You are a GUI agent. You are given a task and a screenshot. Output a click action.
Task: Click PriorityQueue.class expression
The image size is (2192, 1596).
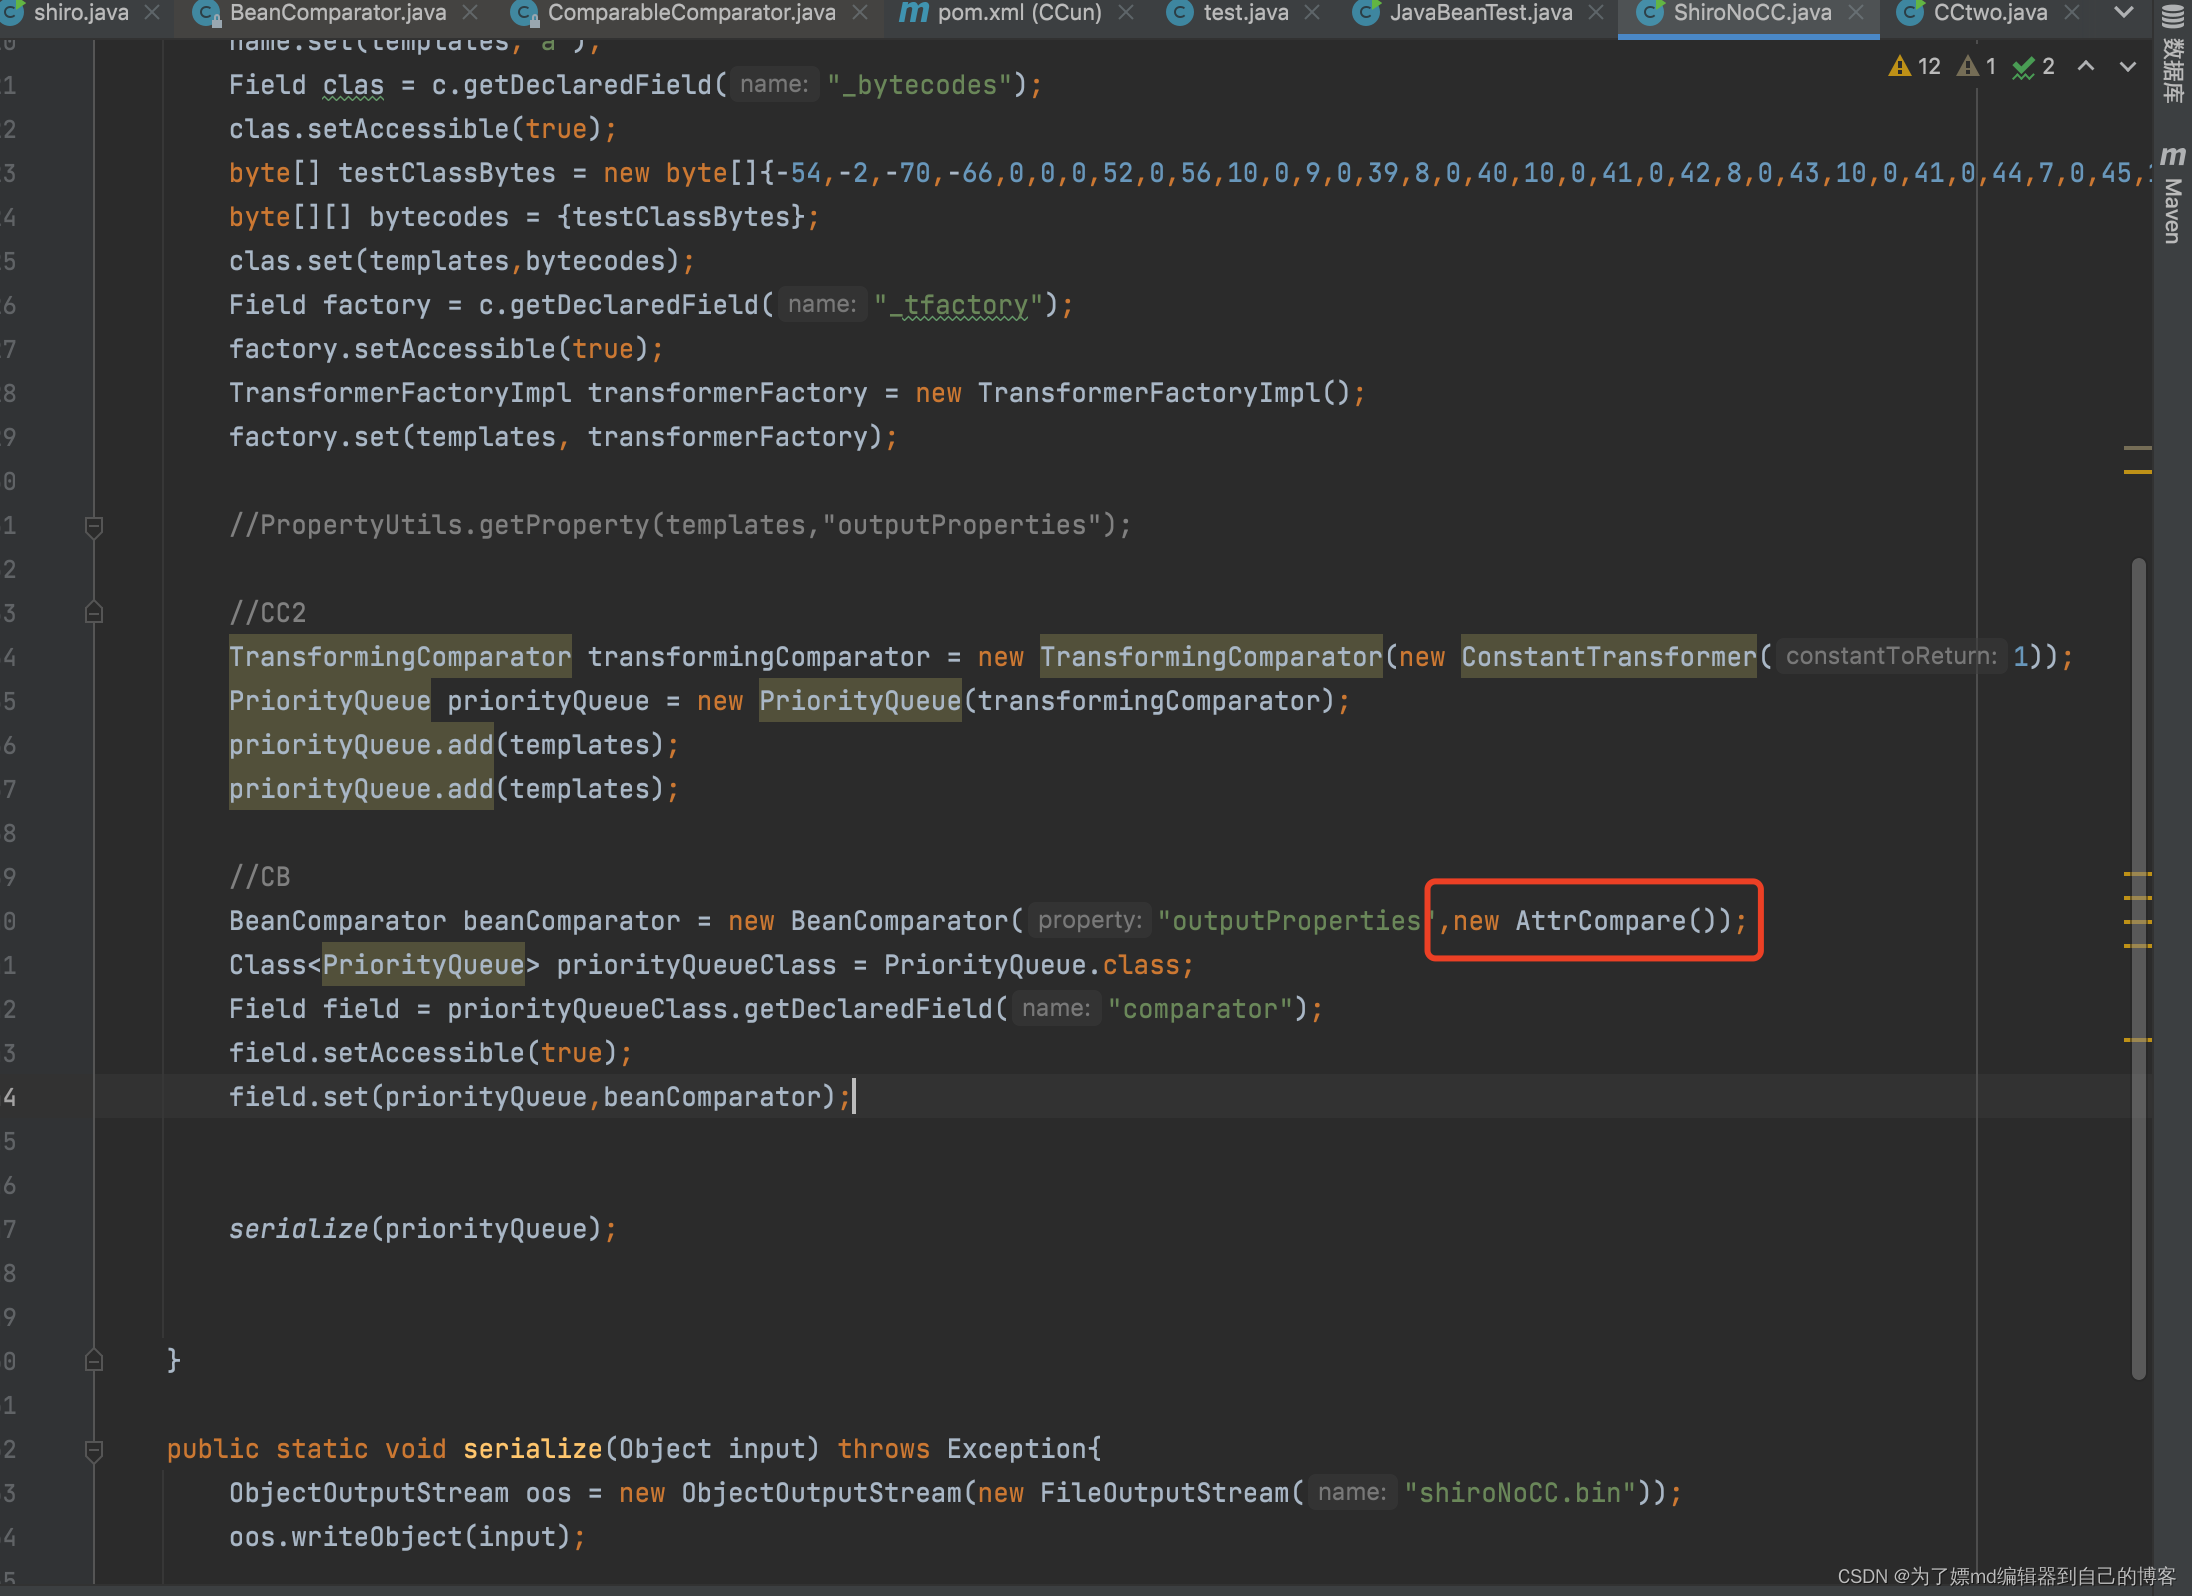[x=1031, y=965]
